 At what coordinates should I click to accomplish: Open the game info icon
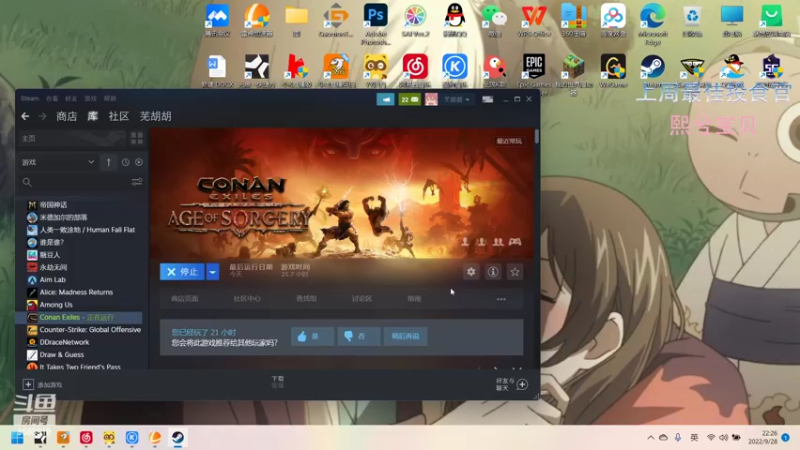tap(493, 272)
